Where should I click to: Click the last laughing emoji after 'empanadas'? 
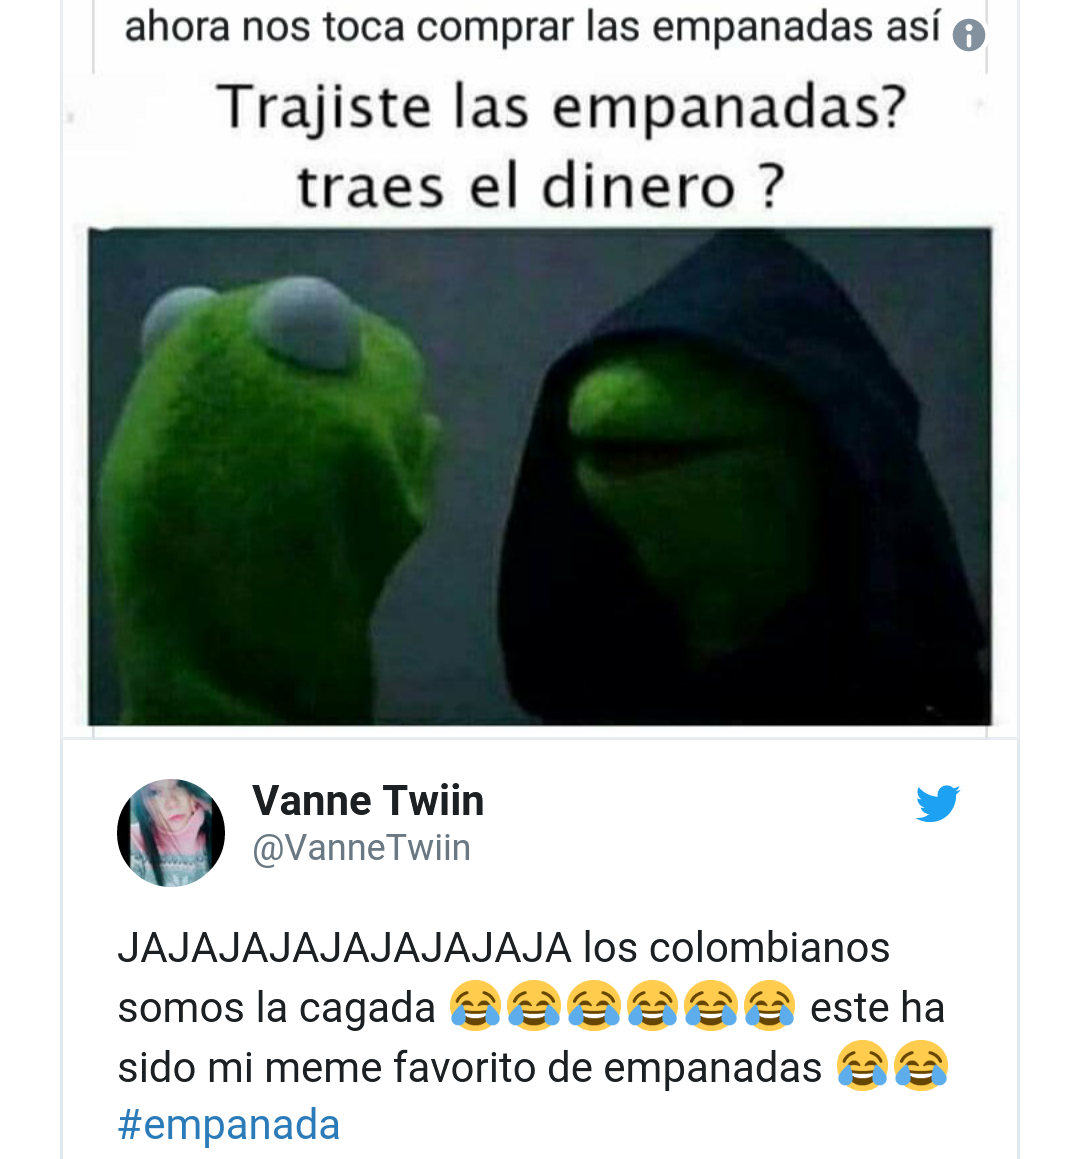click(x=921, y=1066)
